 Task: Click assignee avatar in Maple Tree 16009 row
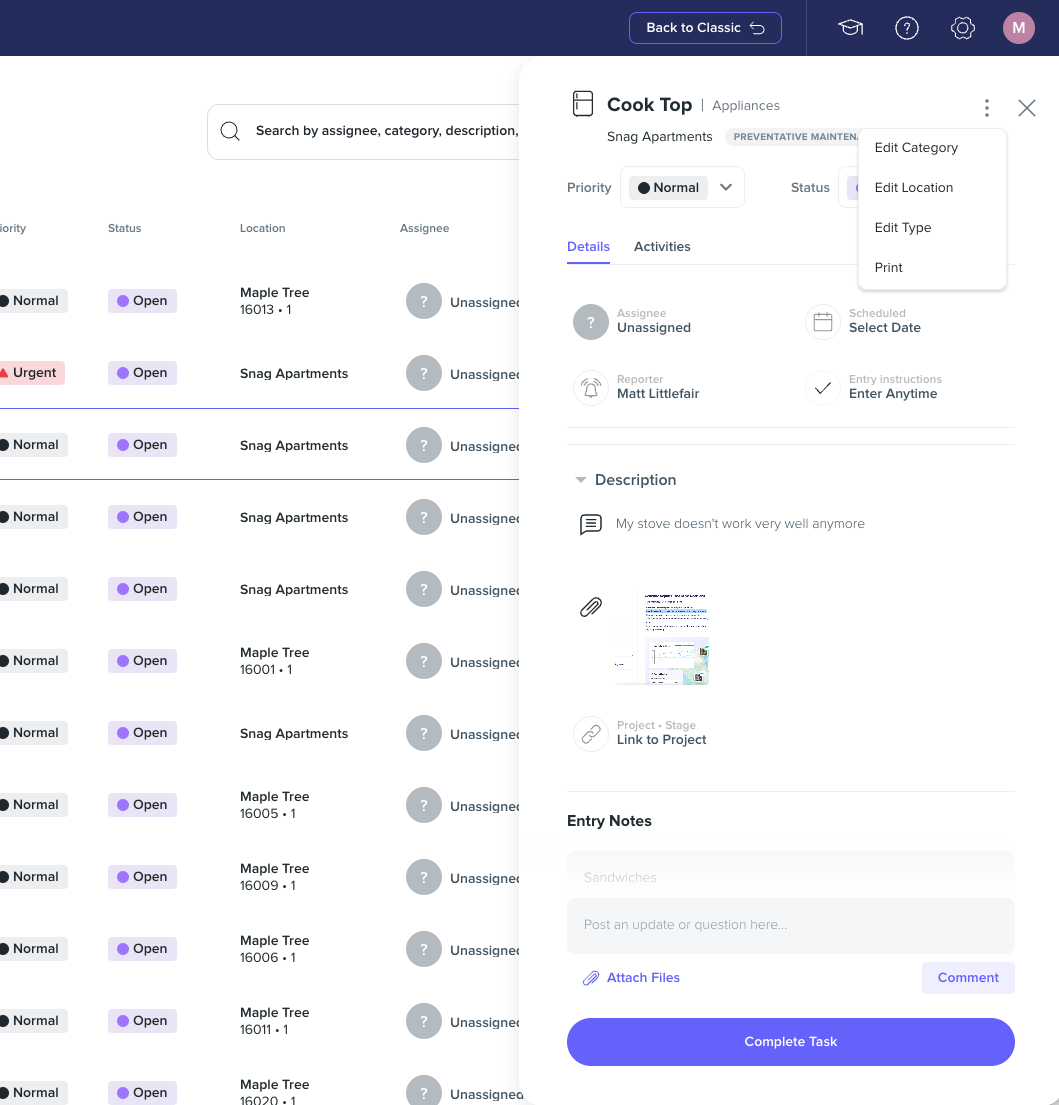point(423,877)
